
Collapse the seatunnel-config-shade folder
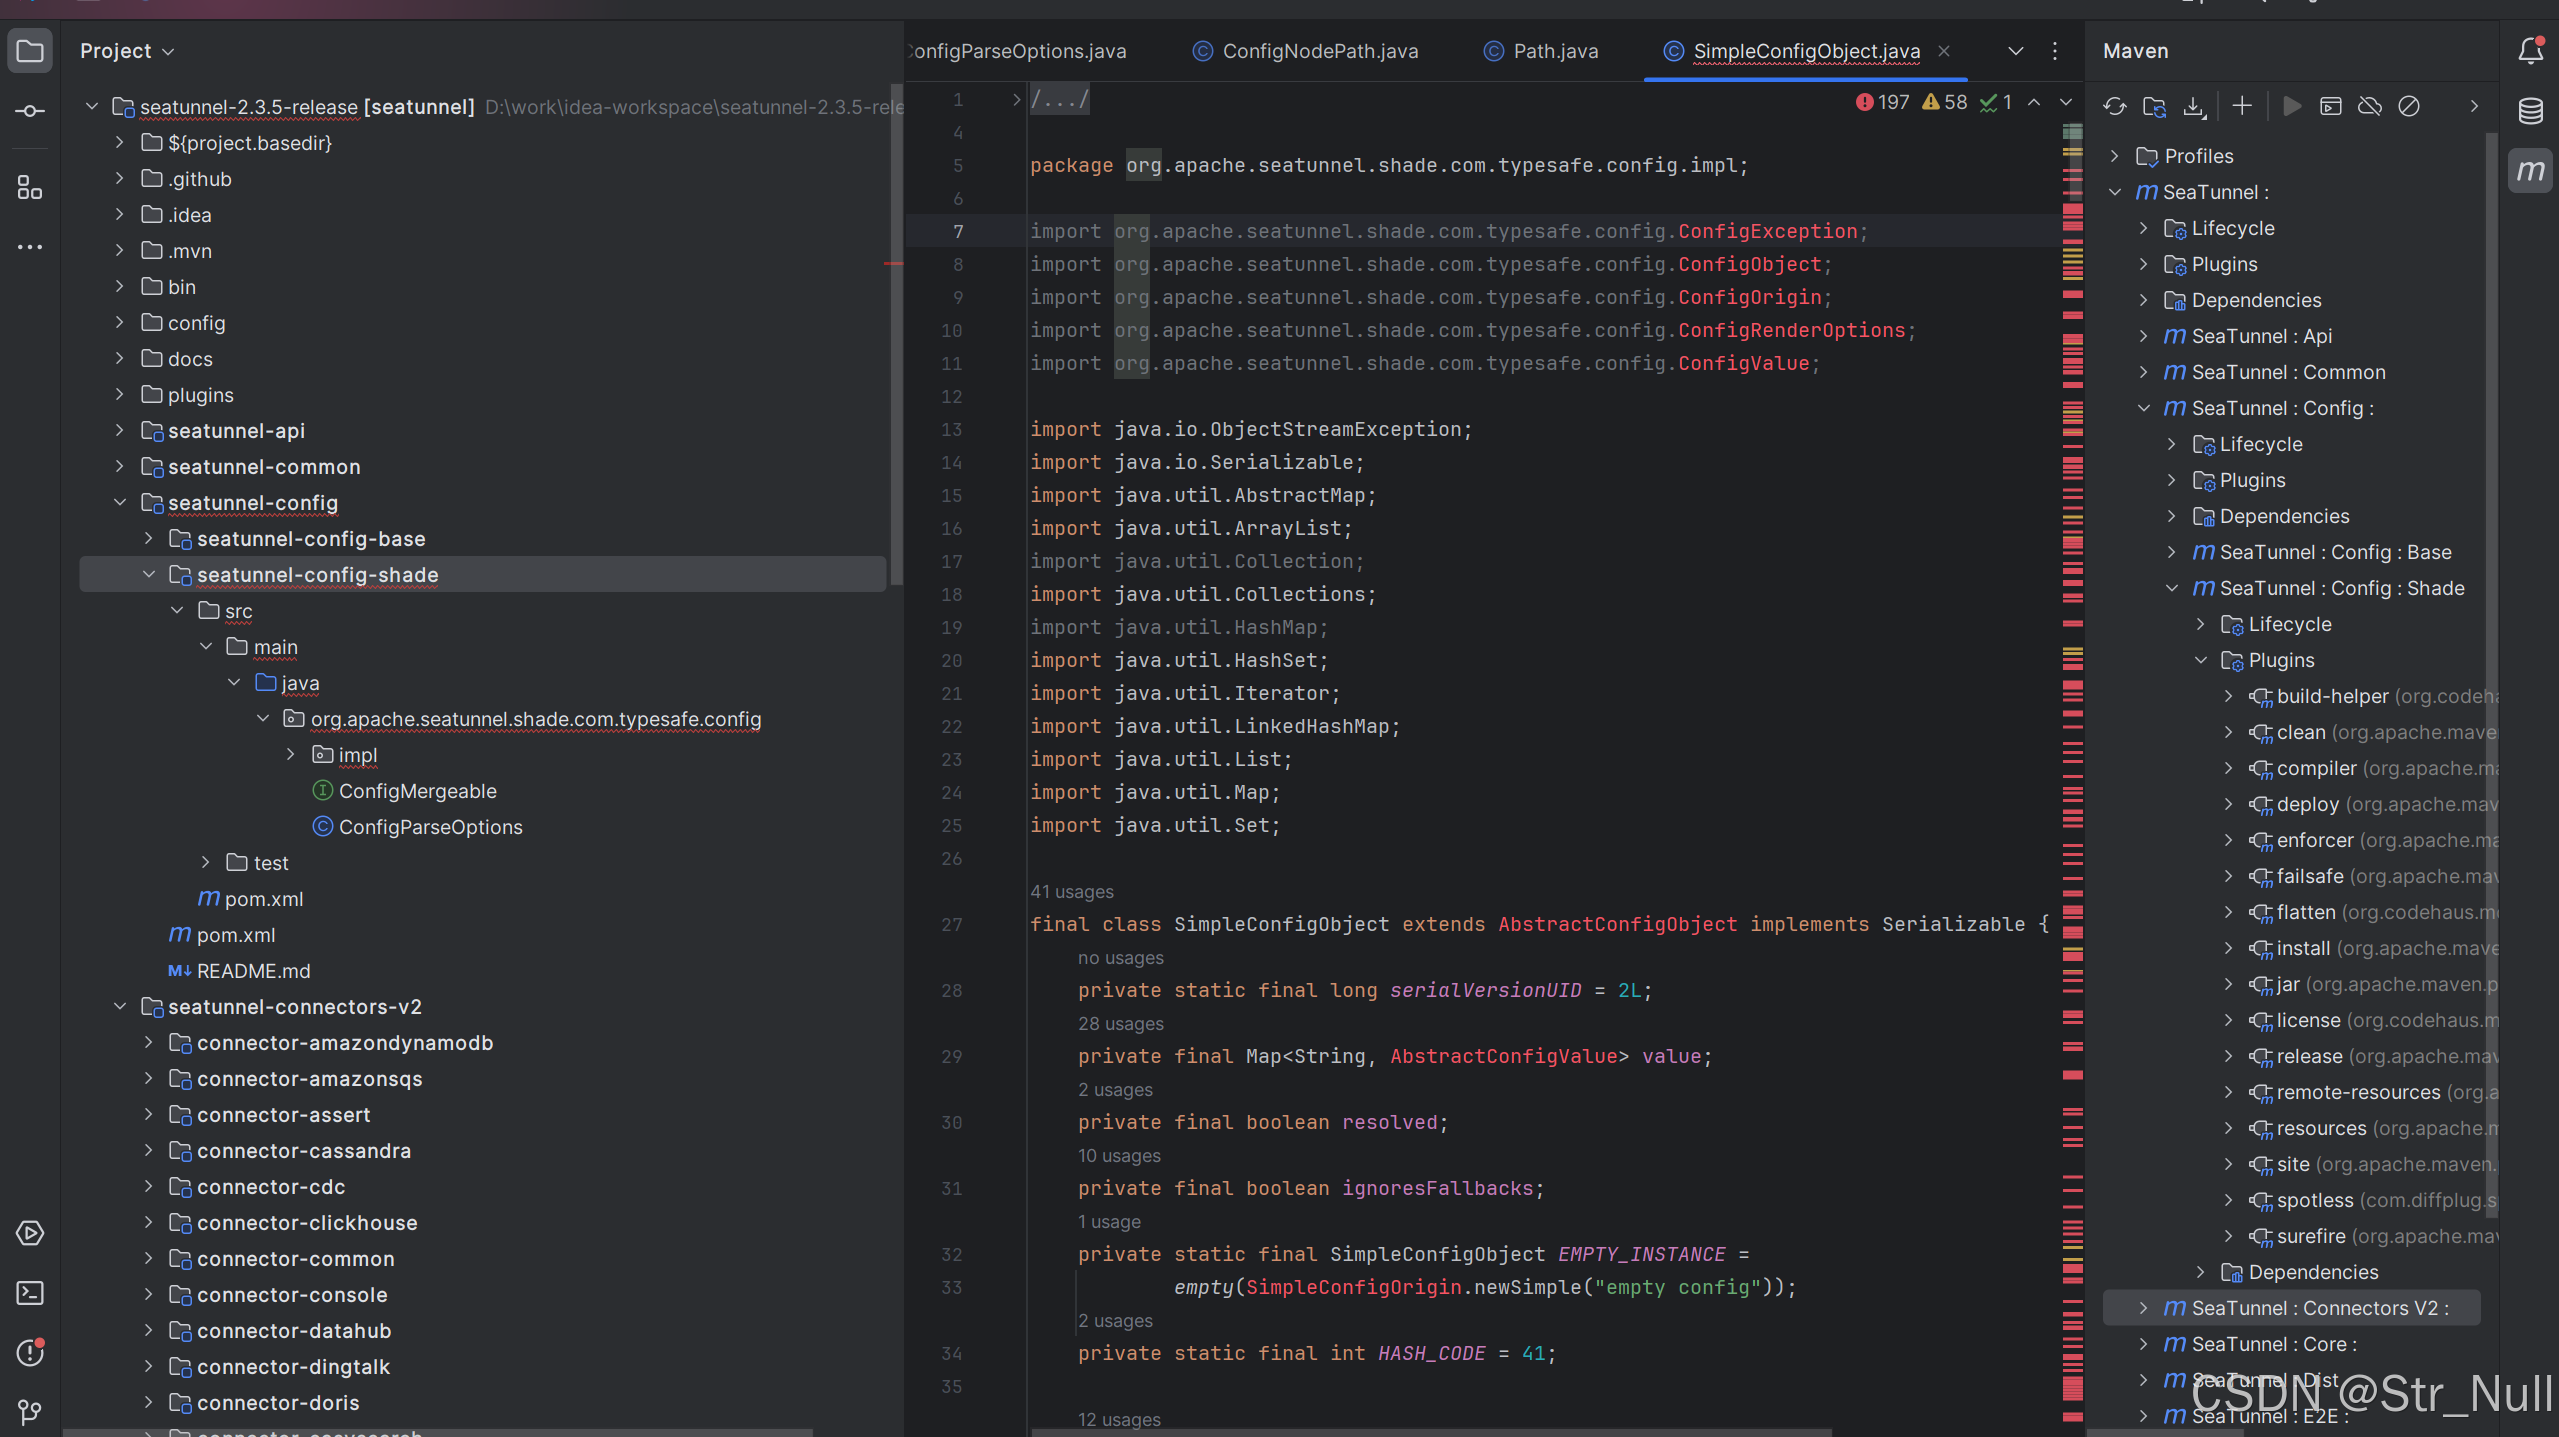tap(149, 575)
